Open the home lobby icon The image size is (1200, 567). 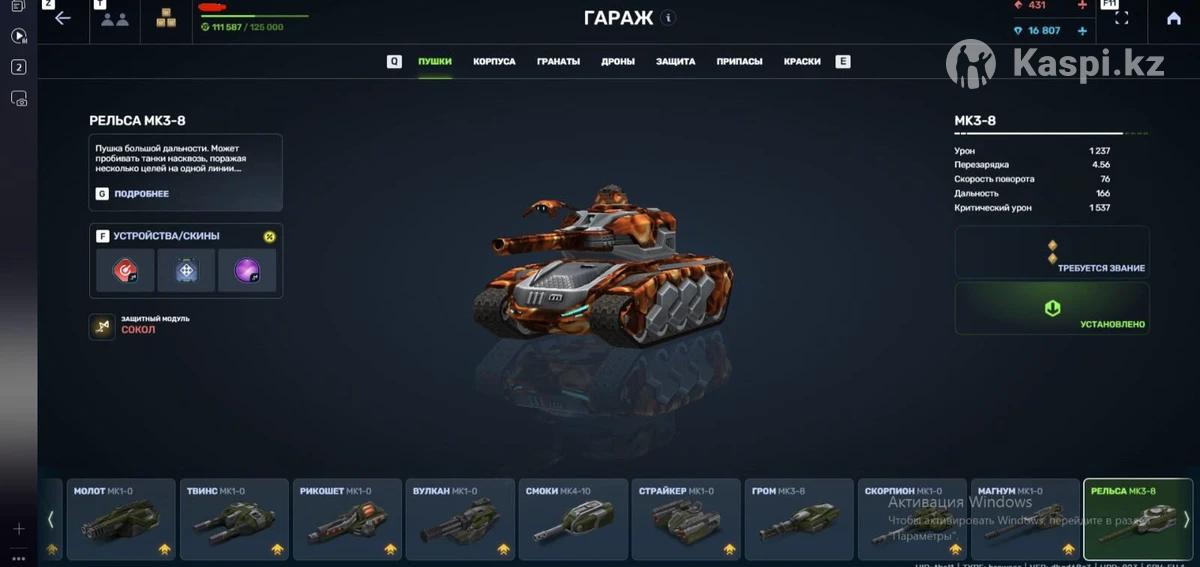click(1173, 18)
